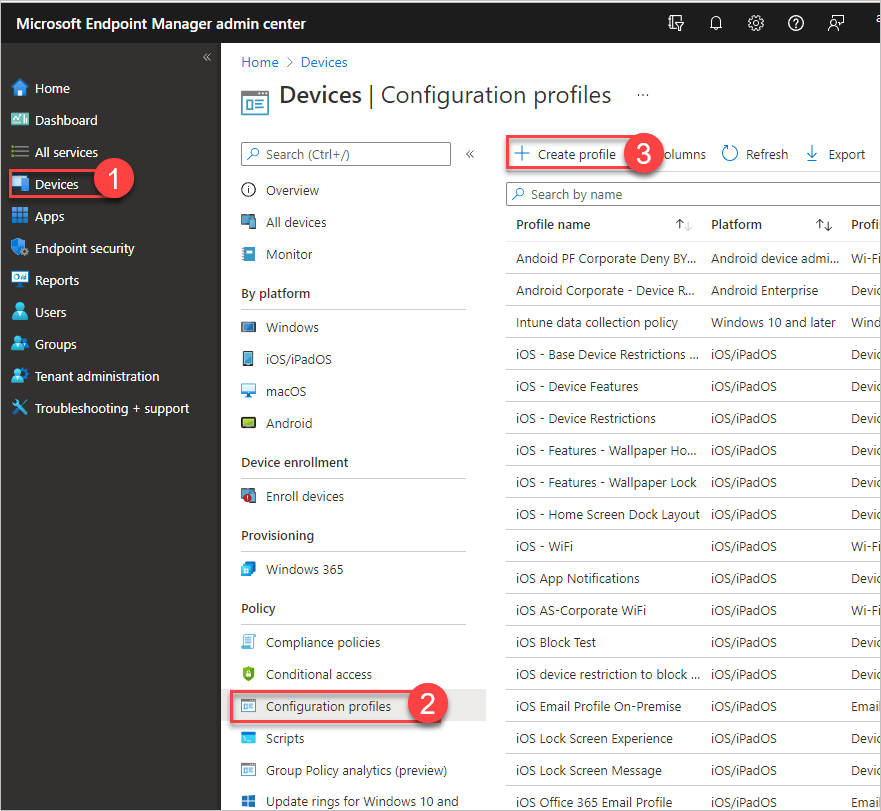Open the feedback icon in header

[835, 23]
